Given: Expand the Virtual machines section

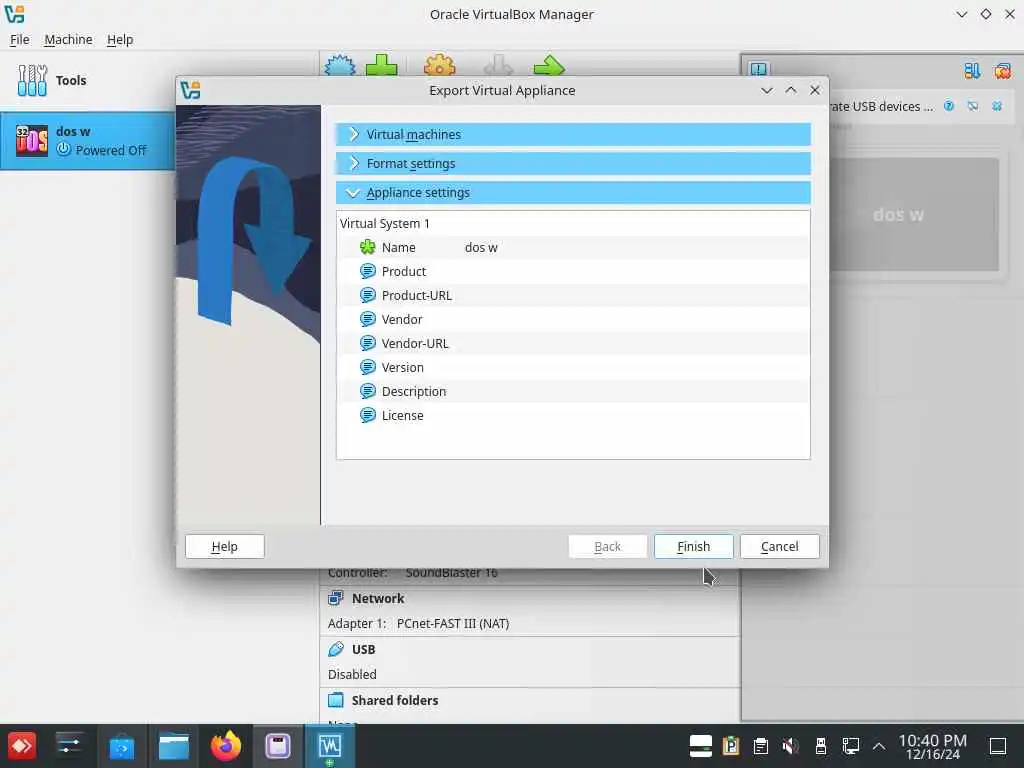Looking at the screenshot, I should [x=573, y=135].
